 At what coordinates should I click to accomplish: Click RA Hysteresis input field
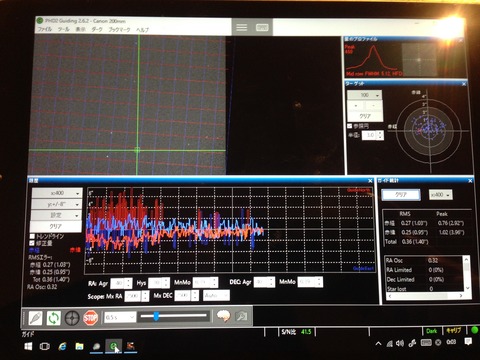click(155, 283)
